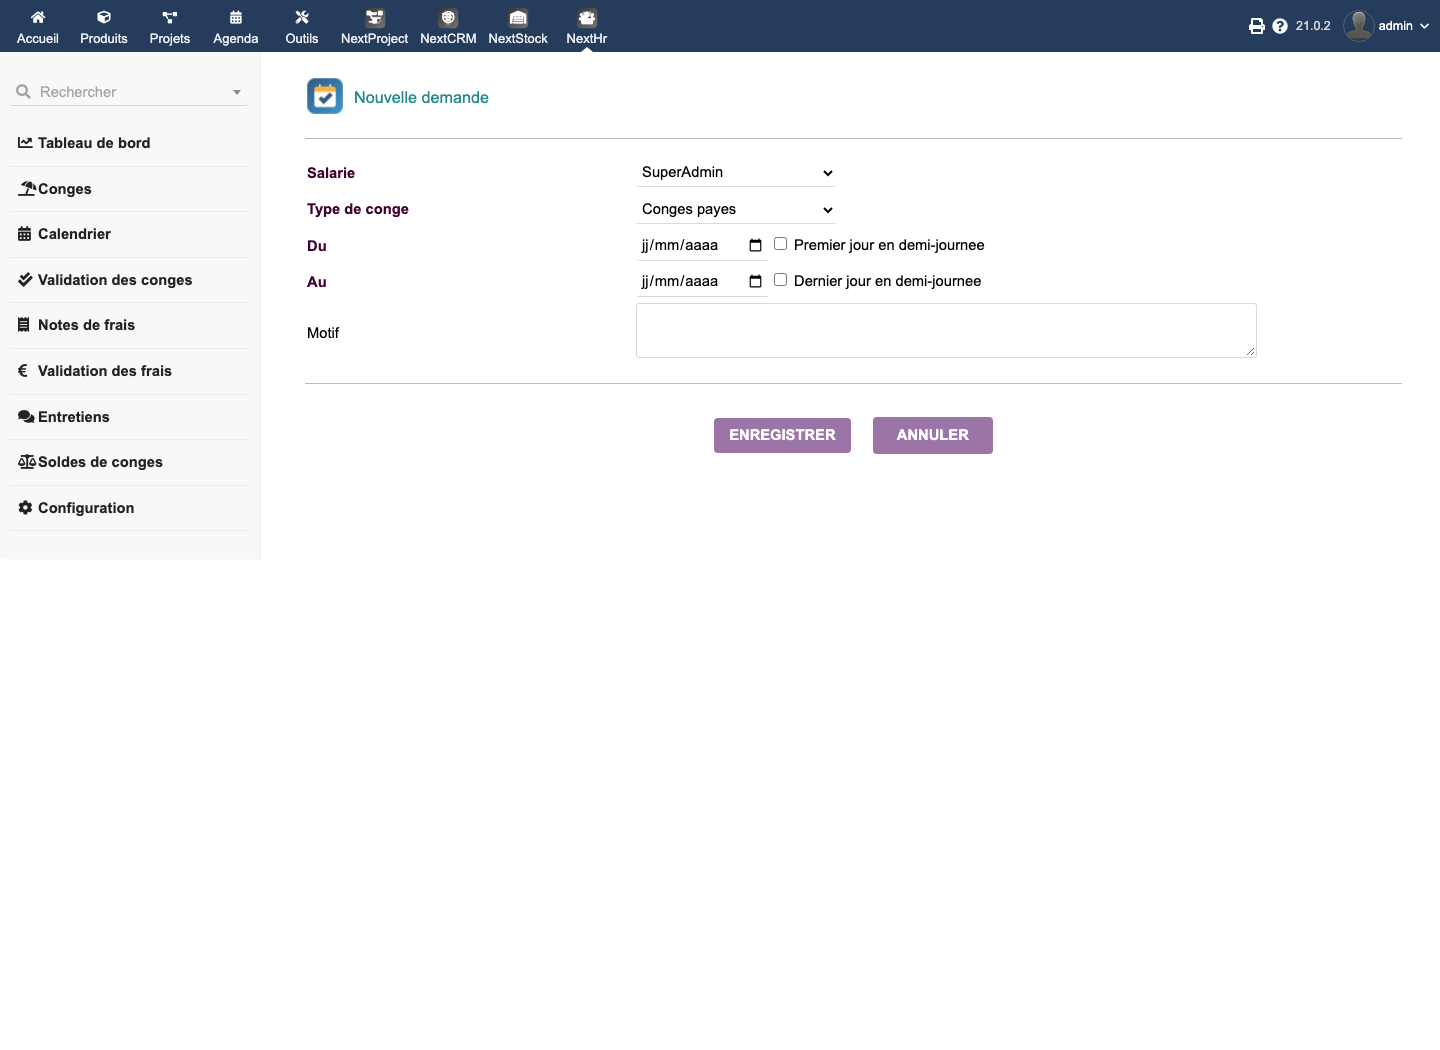Open the NextProject module icon
Image resolution: width=1440 pixels, height=1050 pixels.
(x=375, y=18)
